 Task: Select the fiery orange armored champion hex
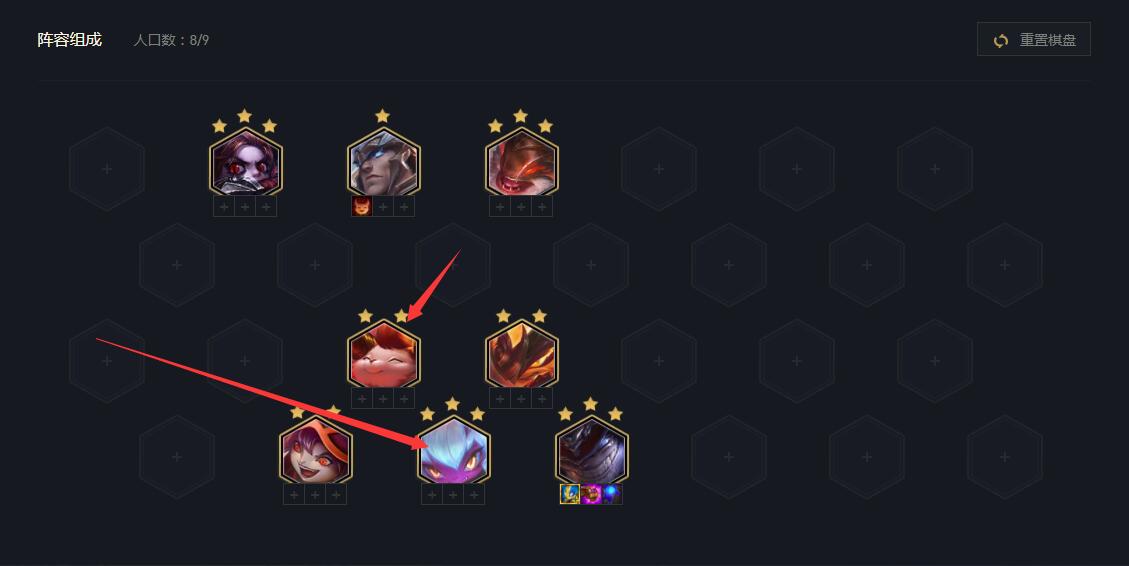(522, 354)
